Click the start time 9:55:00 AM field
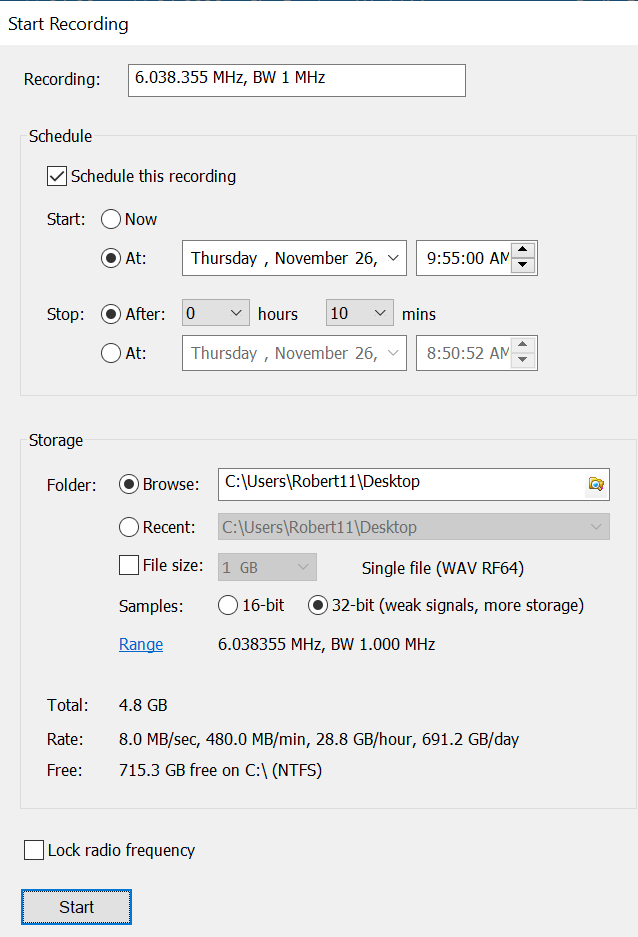This screenshot has width=638, height=937. [x=465, y=258]
